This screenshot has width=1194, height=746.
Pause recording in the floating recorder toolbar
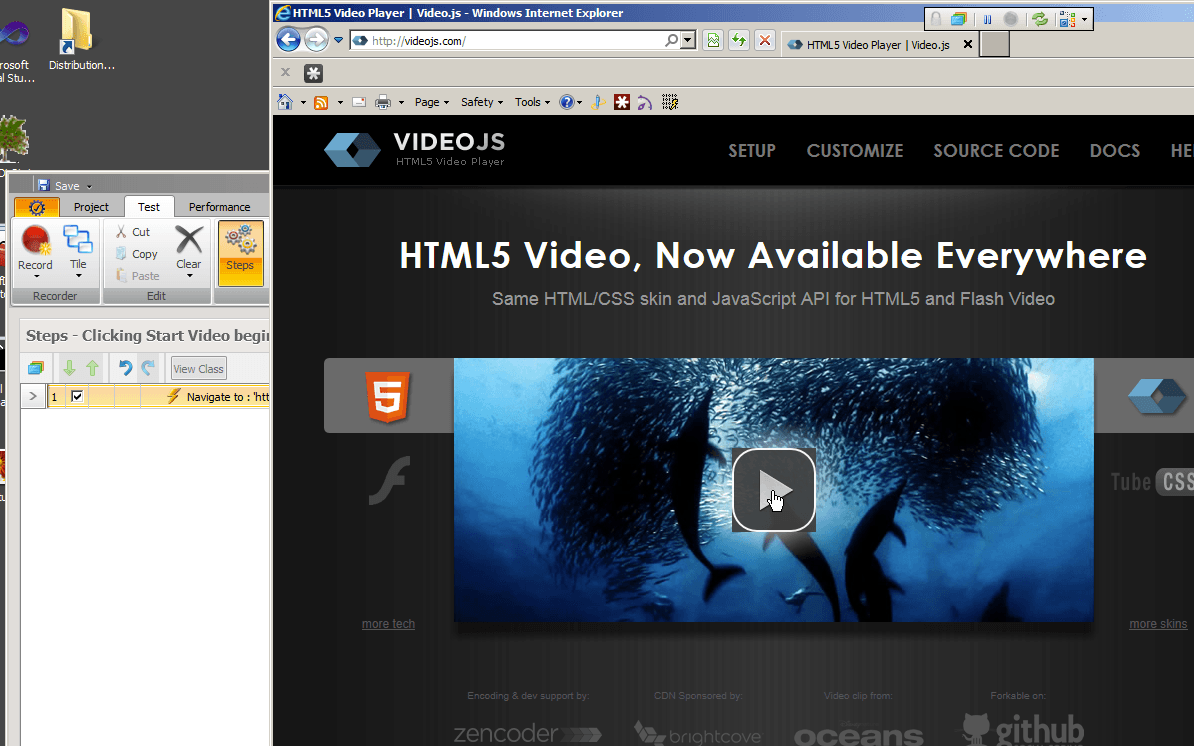[987, 20]
